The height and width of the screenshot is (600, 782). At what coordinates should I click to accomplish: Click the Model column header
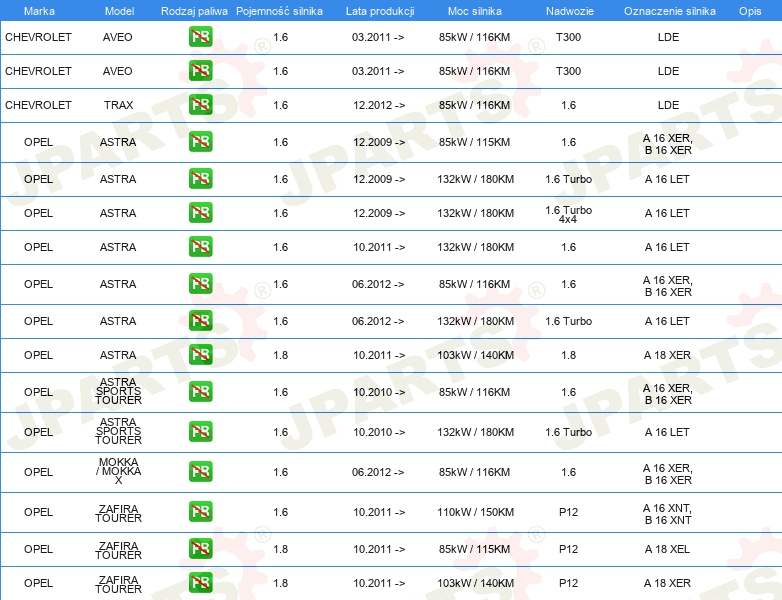(119, 11)
